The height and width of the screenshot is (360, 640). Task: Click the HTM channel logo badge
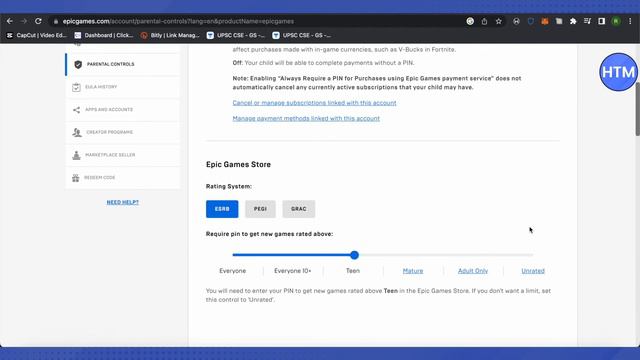(618, 72)
